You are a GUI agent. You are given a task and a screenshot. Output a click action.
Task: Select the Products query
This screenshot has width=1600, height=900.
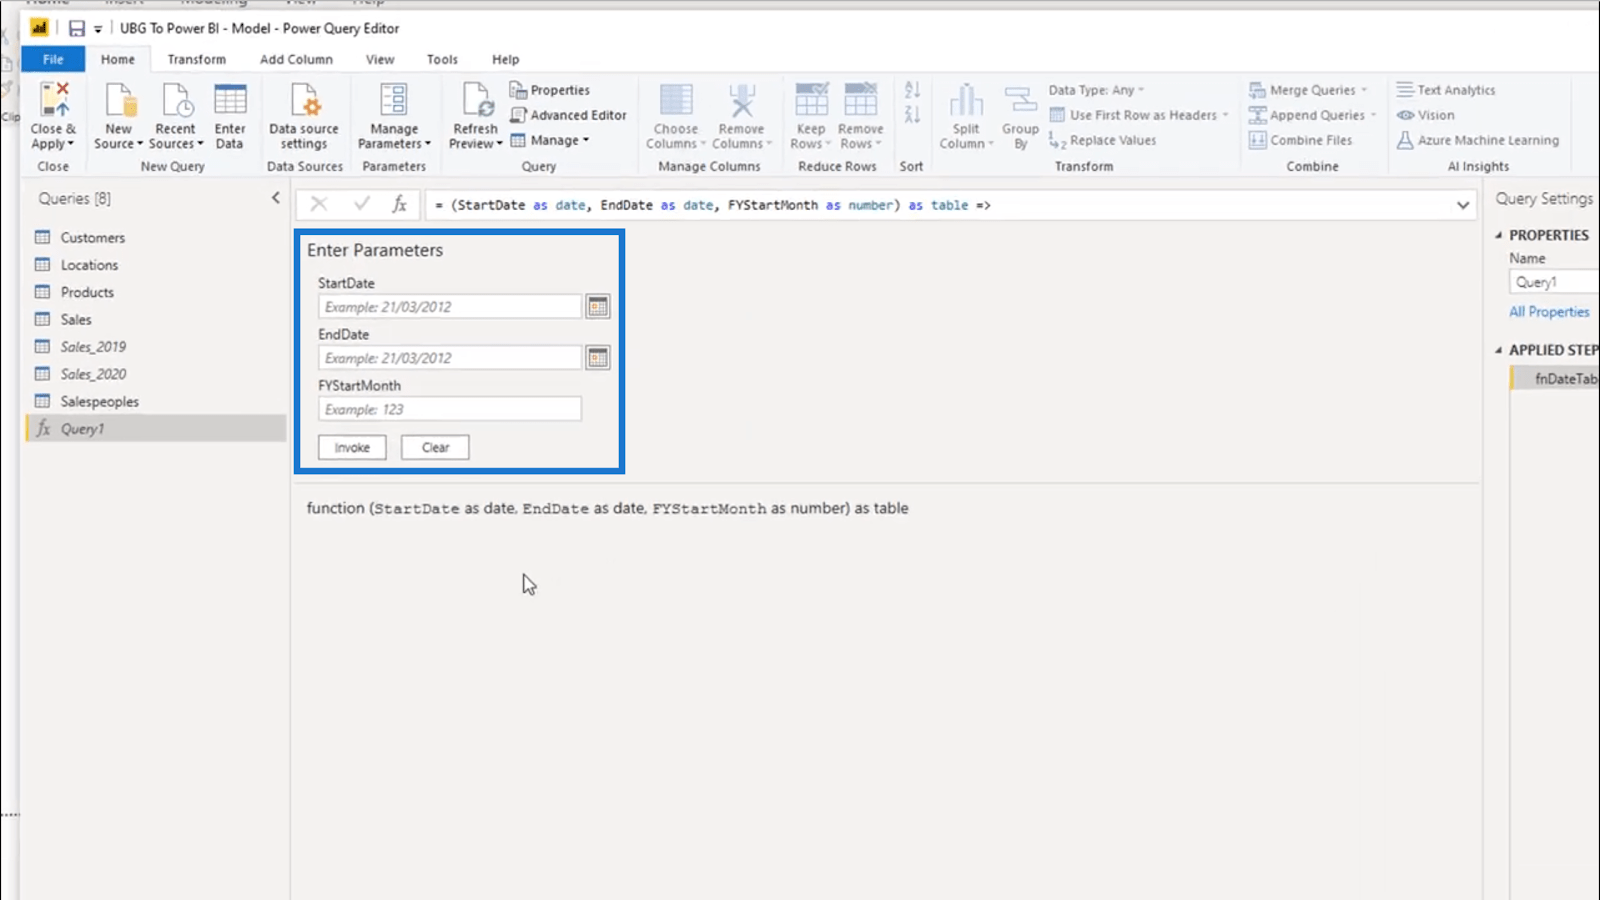[156, 292]
